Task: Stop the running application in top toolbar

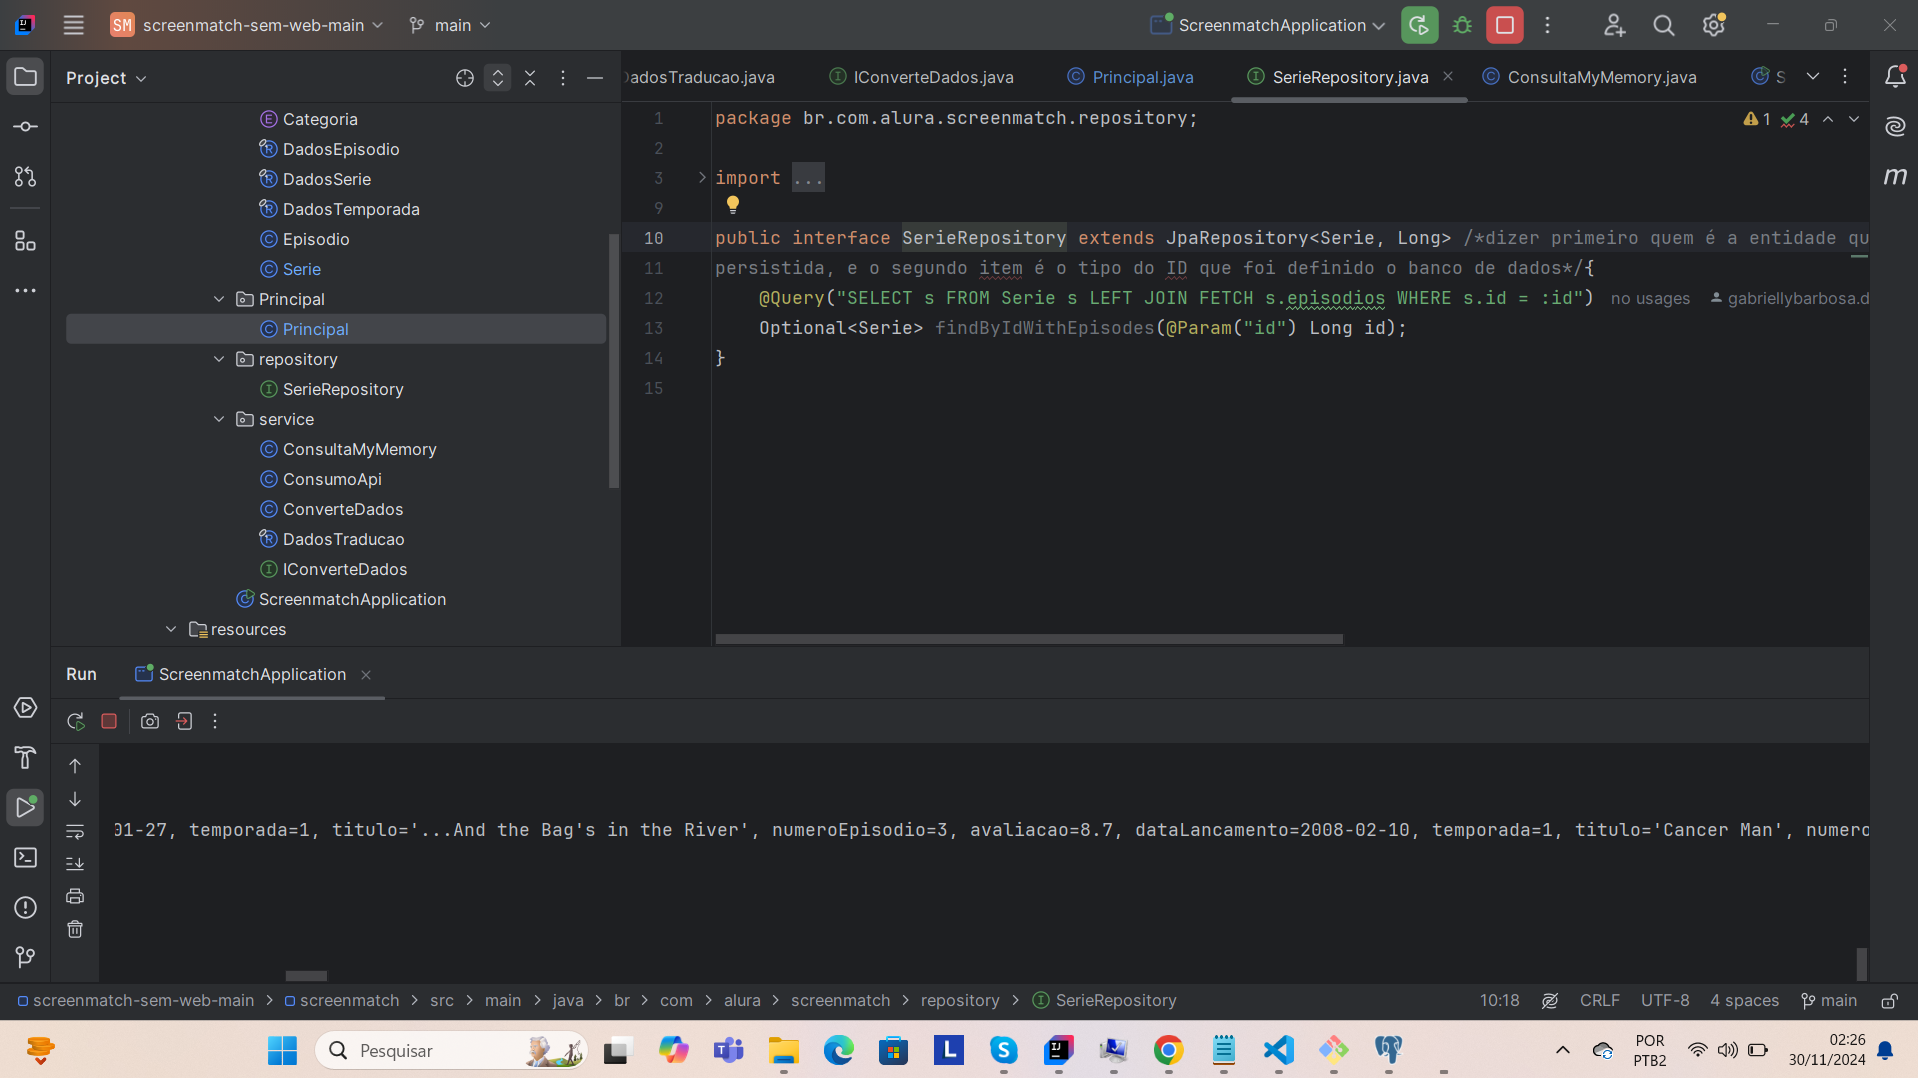Action: point(1505,25)
